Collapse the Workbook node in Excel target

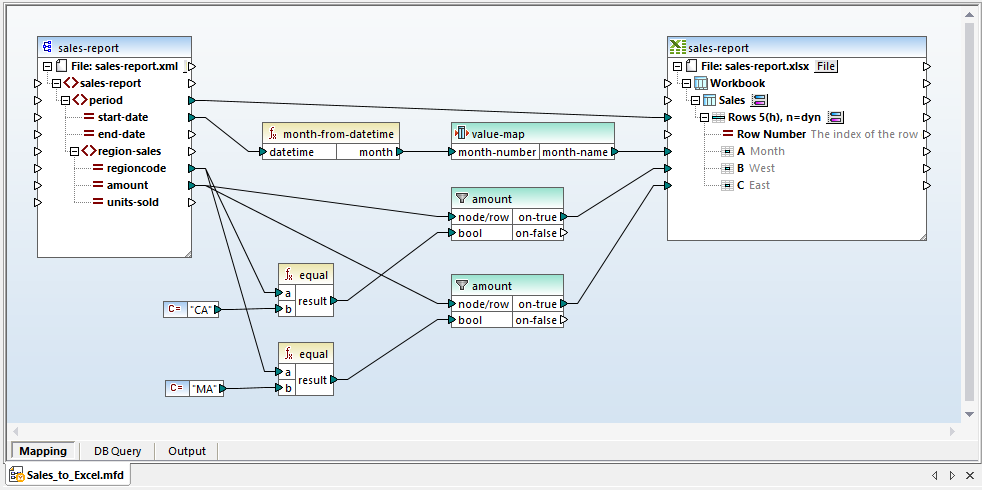coord(687,83)
